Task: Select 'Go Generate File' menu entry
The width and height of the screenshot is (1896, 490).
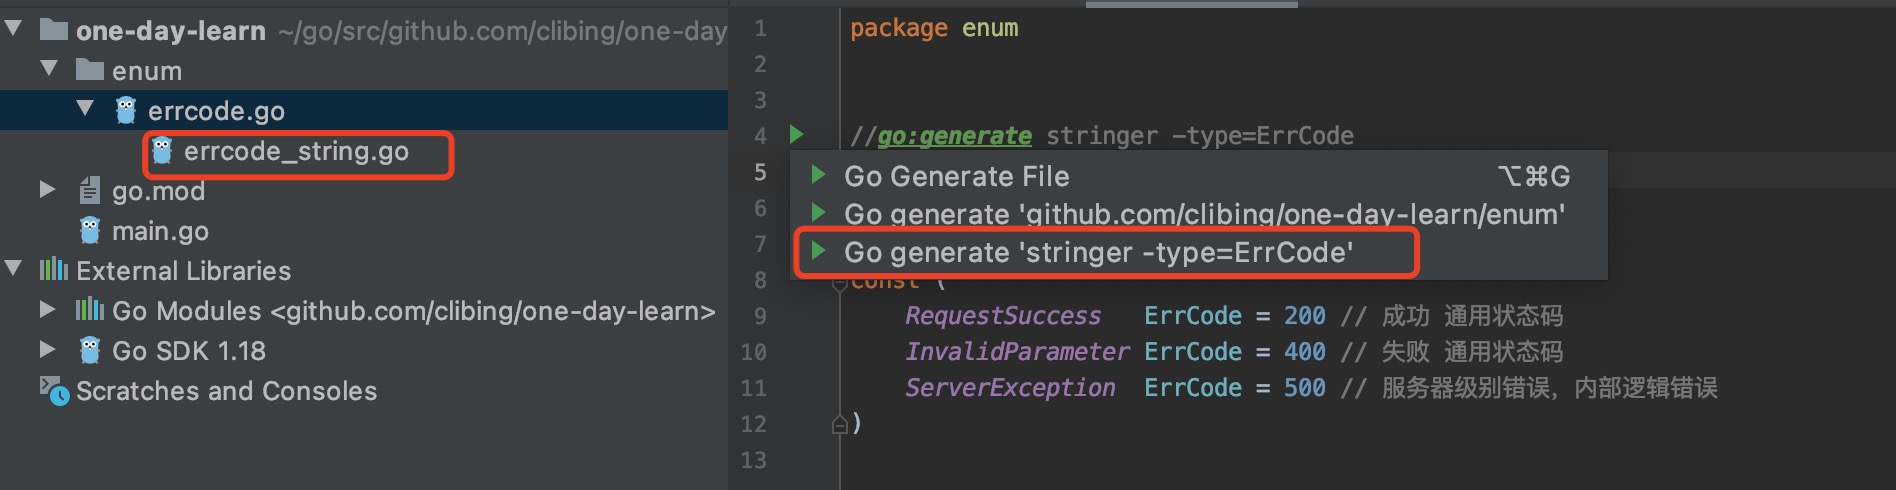Action: pyautogui.click(x=956, y=176)
